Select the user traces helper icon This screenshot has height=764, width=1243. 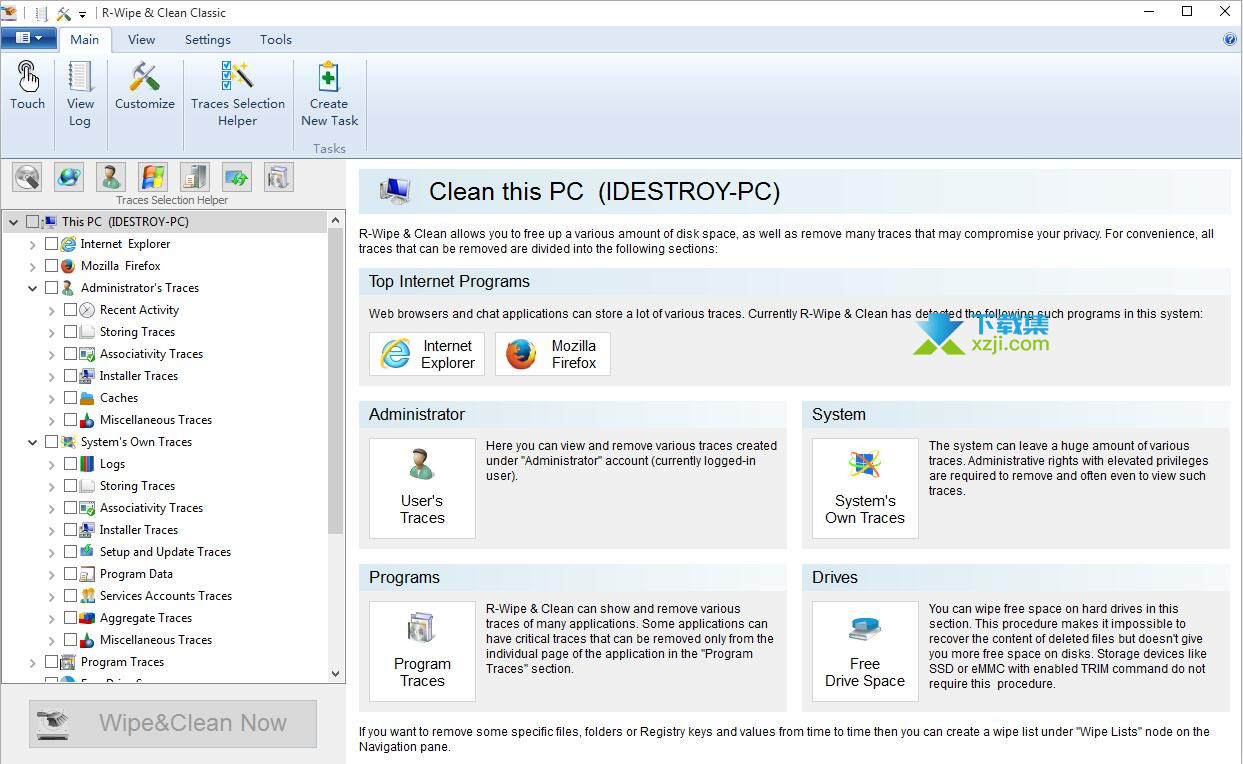(111, 177)
